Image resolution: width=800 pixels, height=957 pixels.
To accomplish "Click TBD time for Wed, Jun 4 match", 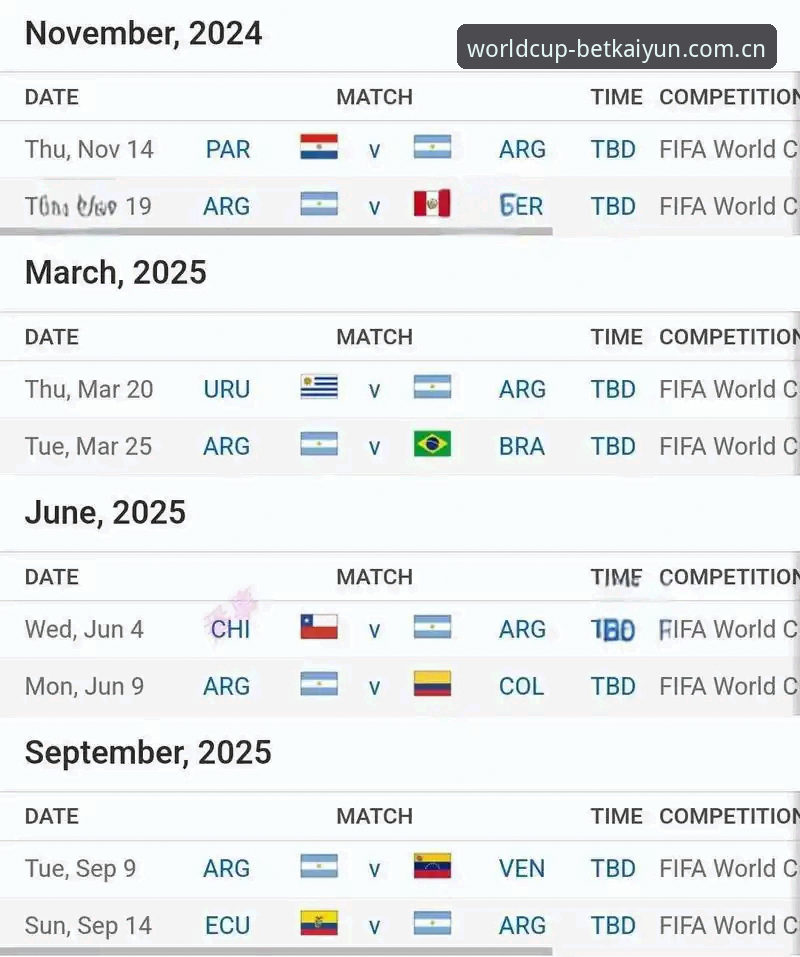I will (x=613, y=630).
